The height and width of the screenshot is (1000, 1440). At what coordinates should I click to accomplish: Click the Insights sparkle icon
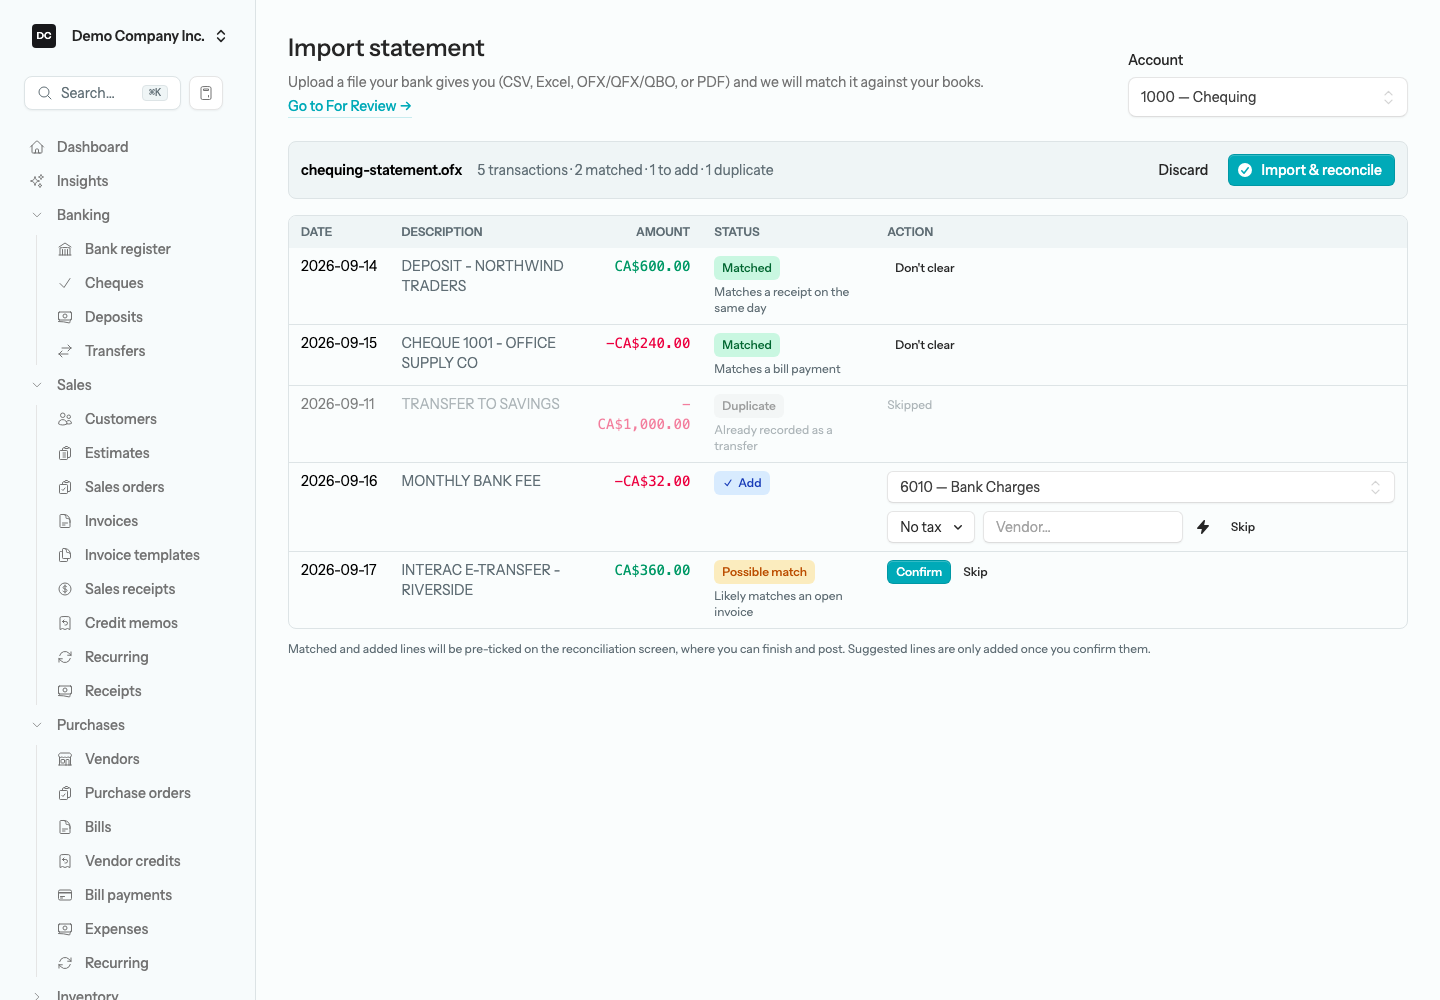pyautogui.click(x=37, y=181)
